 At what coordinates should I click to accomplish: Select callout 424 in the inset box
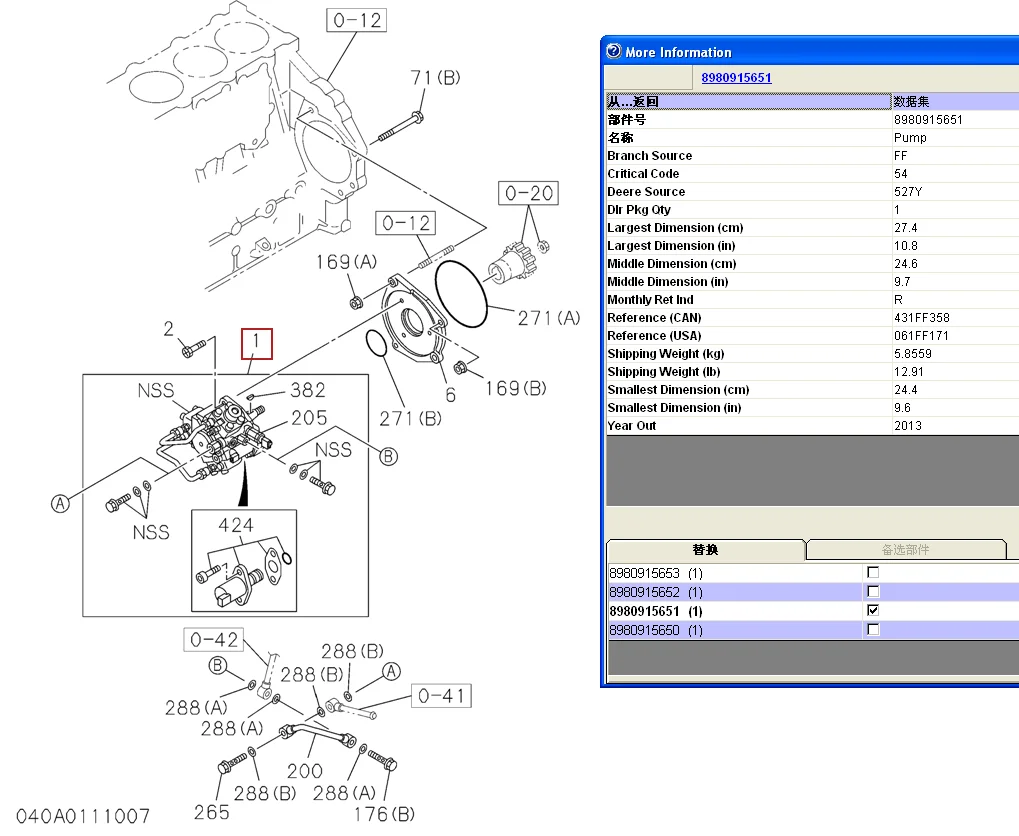tap(236, 525)
